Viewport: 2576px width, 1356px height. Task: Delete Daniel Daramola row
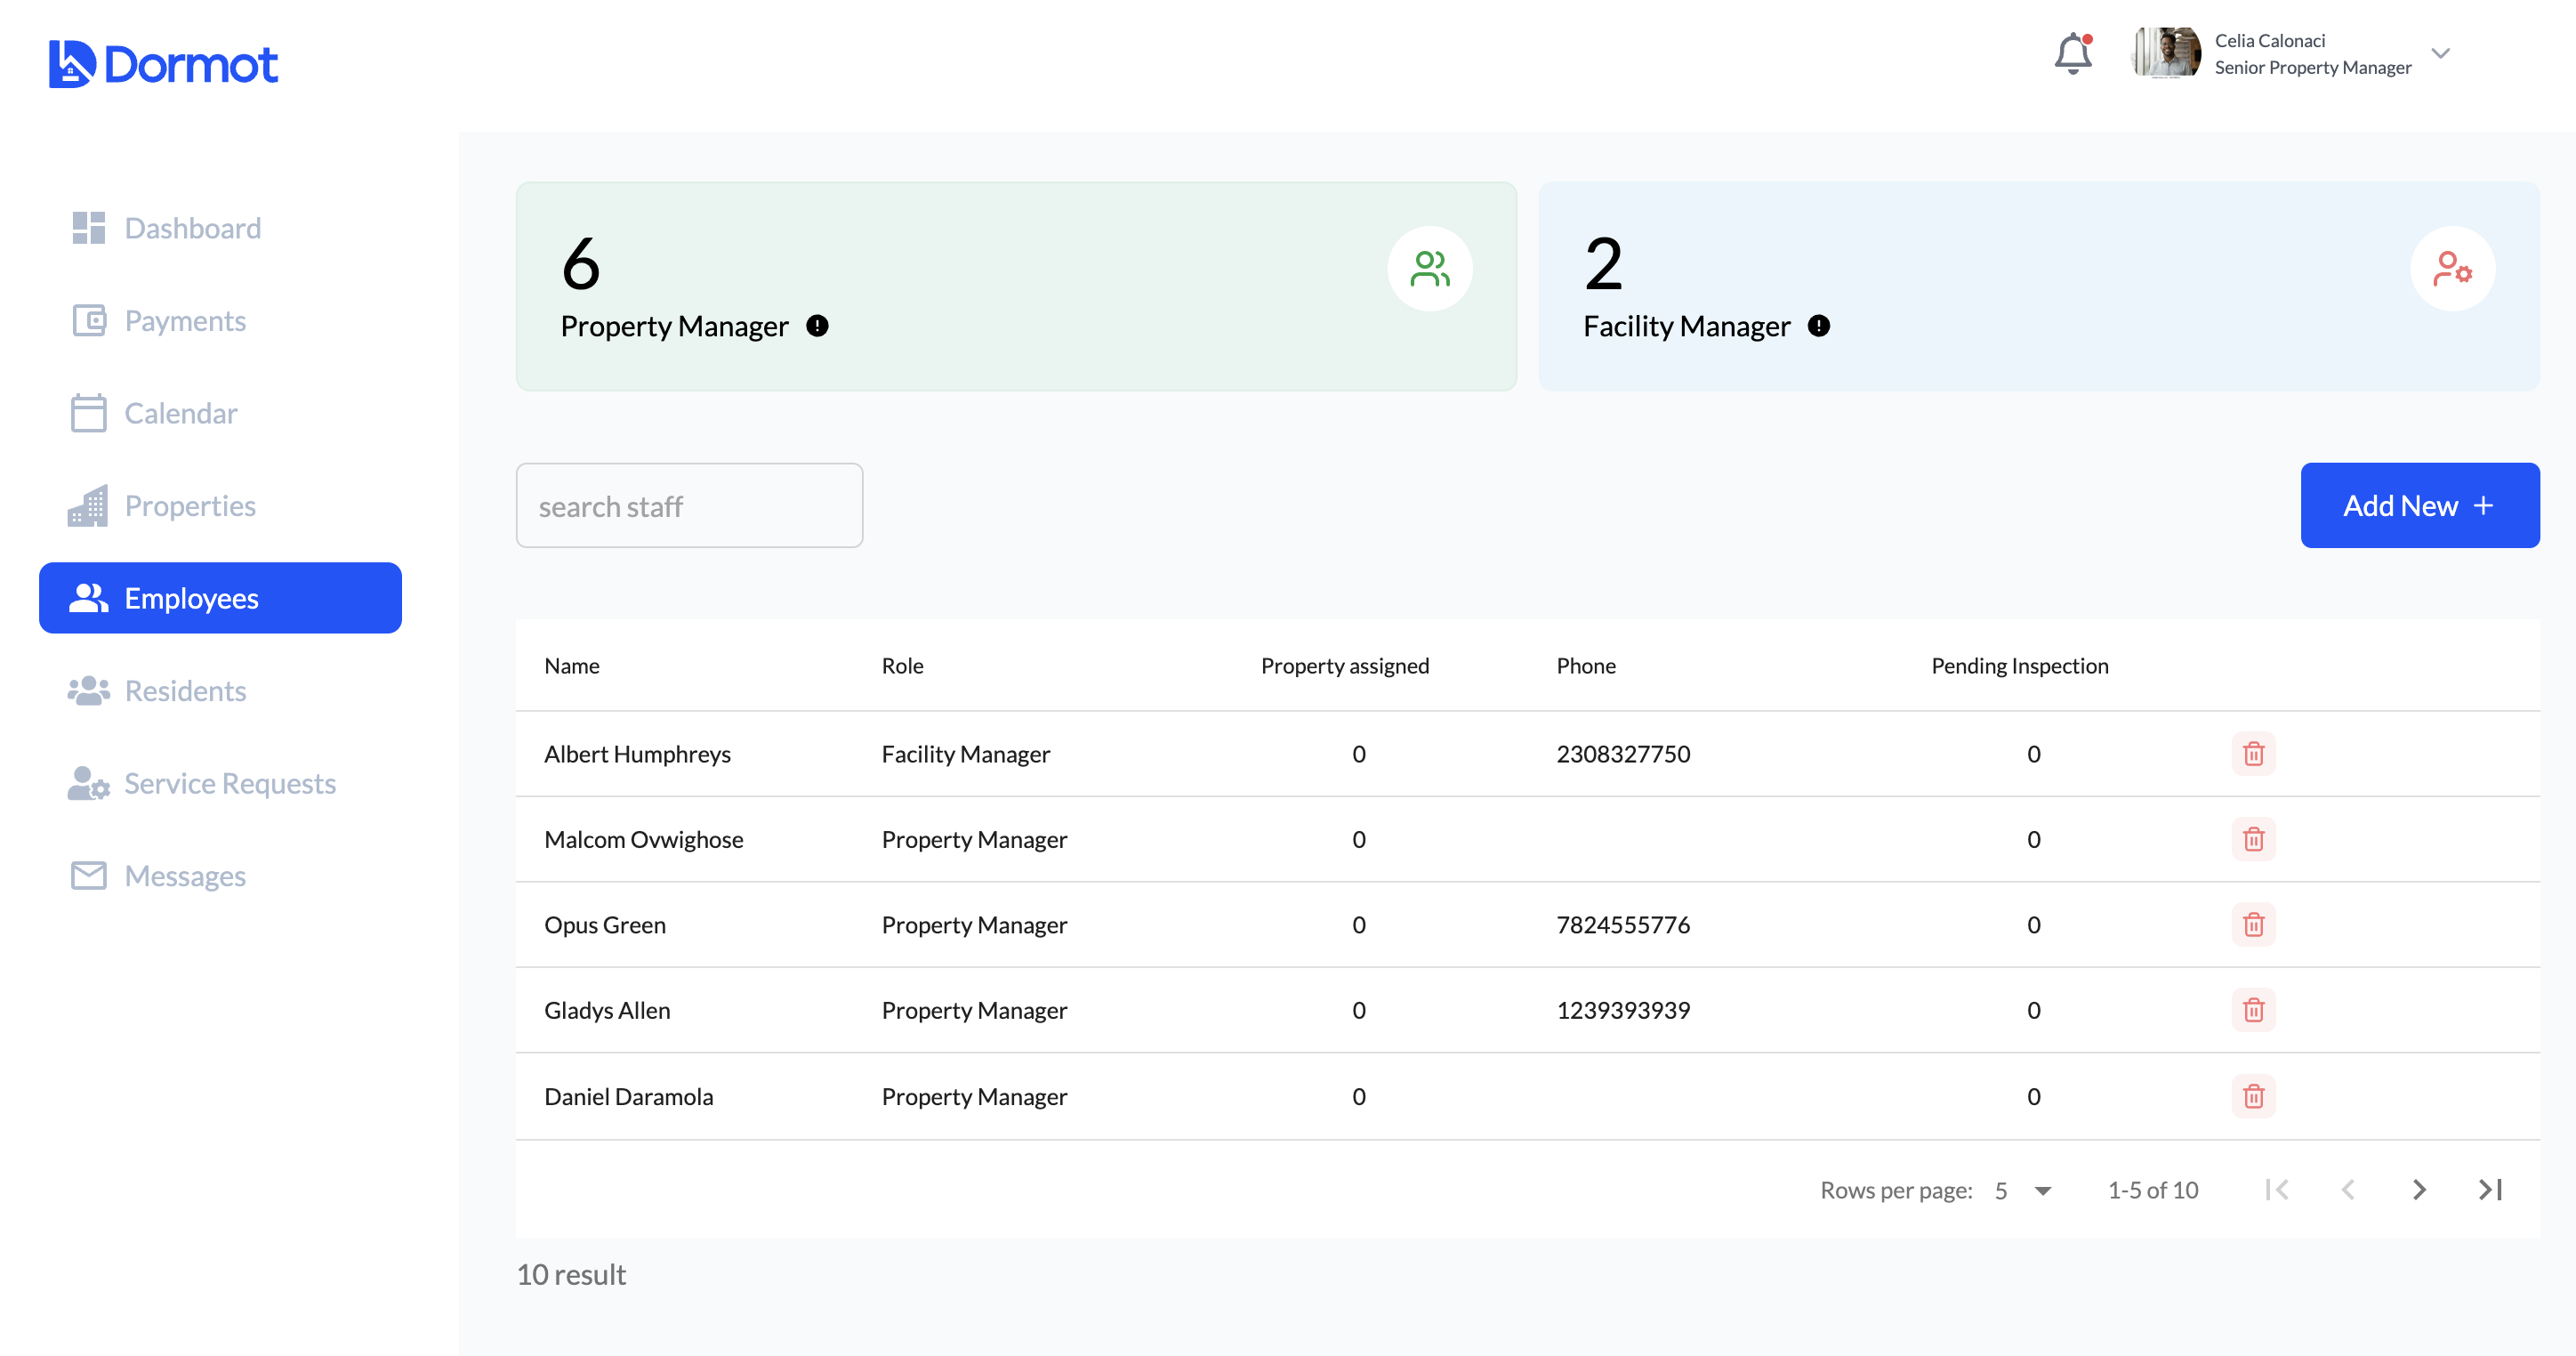(x=2253, y=1096)
